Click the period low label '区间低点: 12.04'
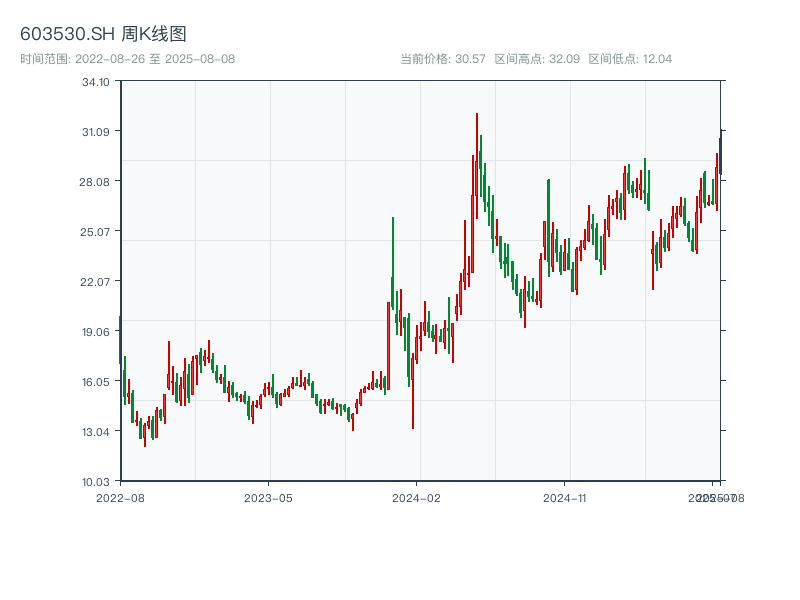Image resolution: width=800 pixels, height=600 pixels. tap(630, 59)
